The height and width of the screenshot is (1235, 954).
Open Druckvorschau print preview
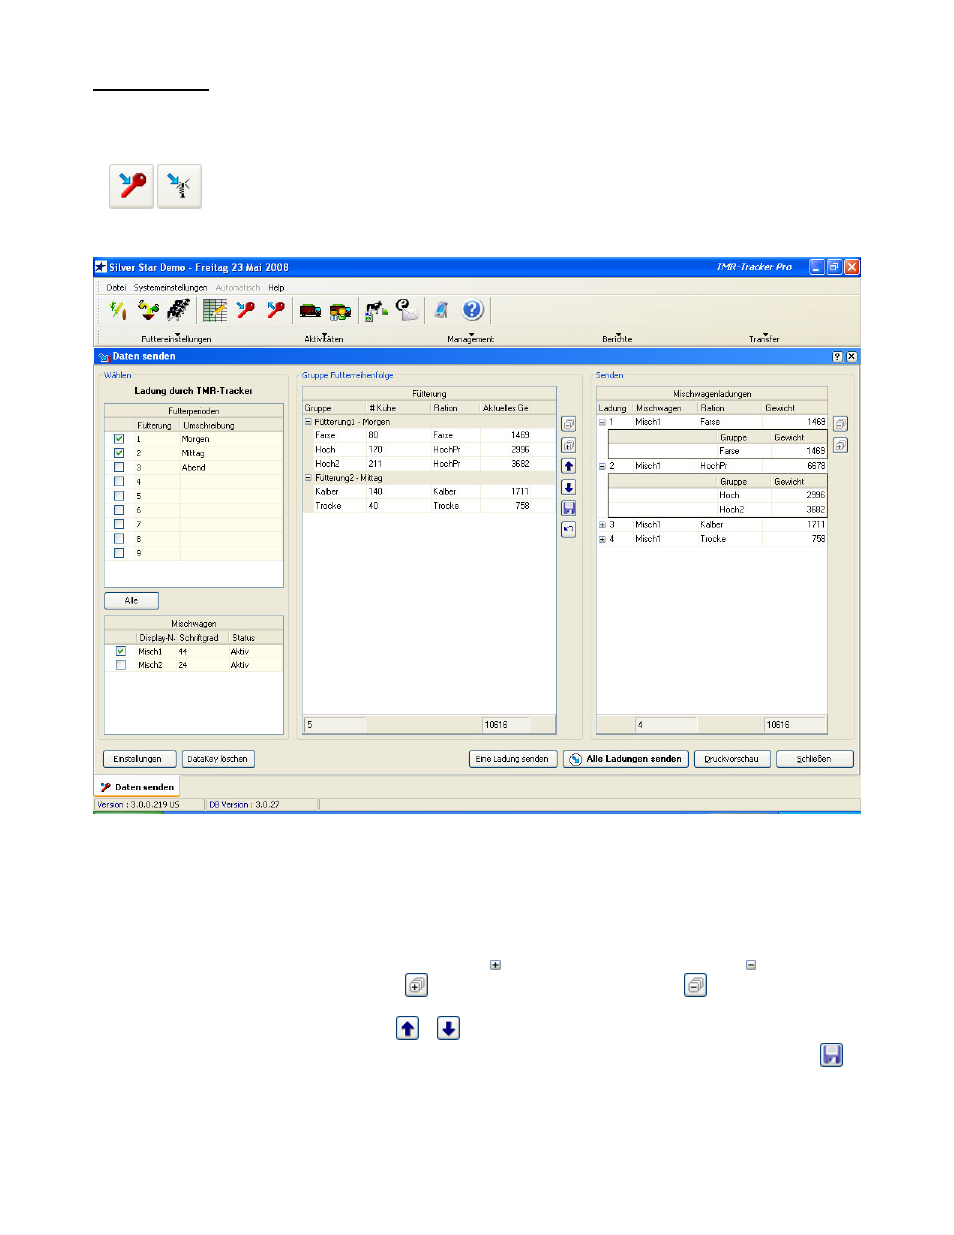pyautogui.click(x=732, y=759)
